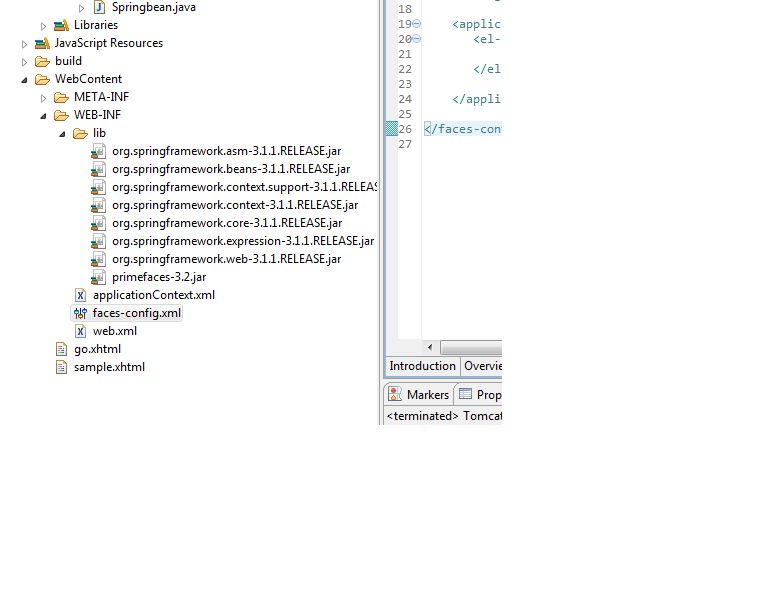This screenshot has height=614, width=768.
Task: Click the go.xhtml page icon
Action: click(61, 350)
